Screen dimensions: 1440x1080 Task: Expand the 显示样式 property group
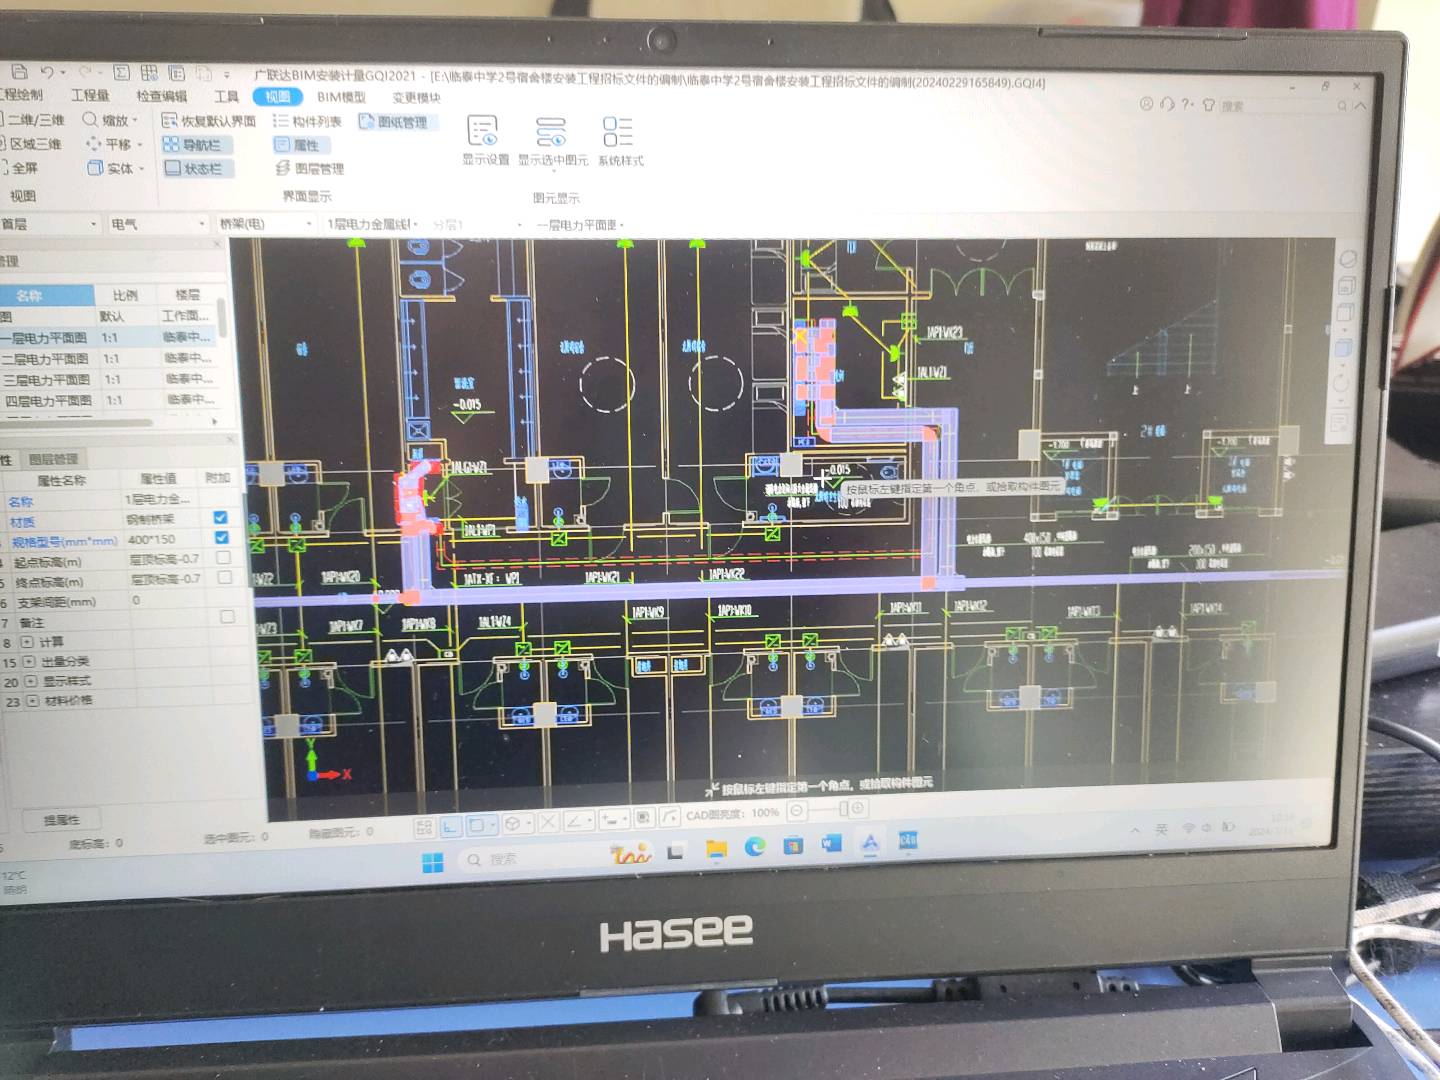pos(31,682)
